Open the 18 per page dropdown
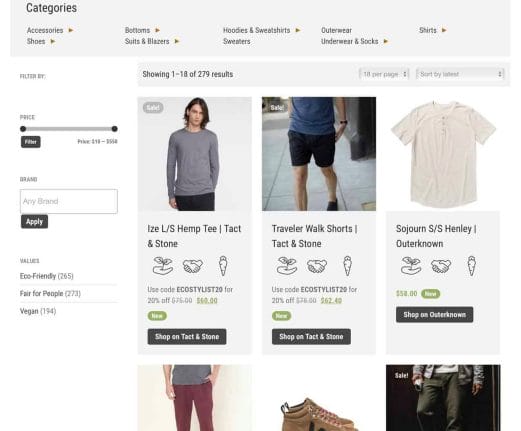Screen dimensions: 521x431 (384, 74)
